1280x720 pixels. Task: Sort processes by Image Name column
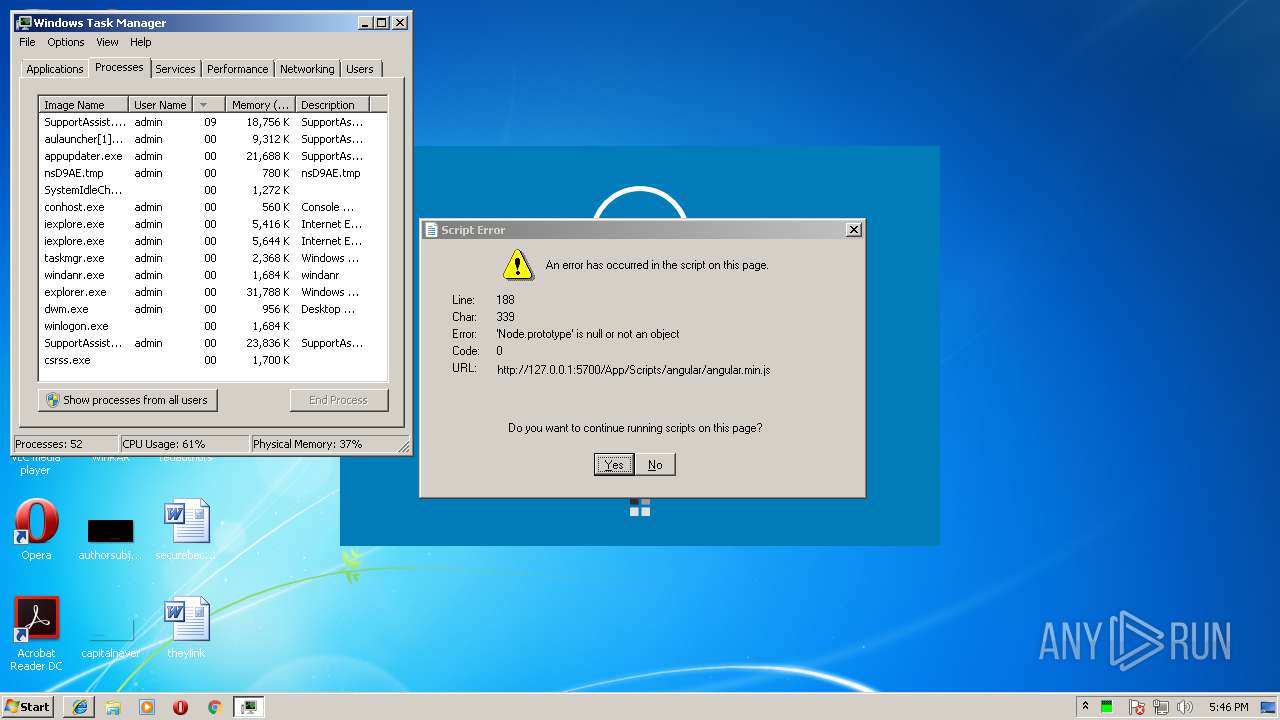pos(84,105)
